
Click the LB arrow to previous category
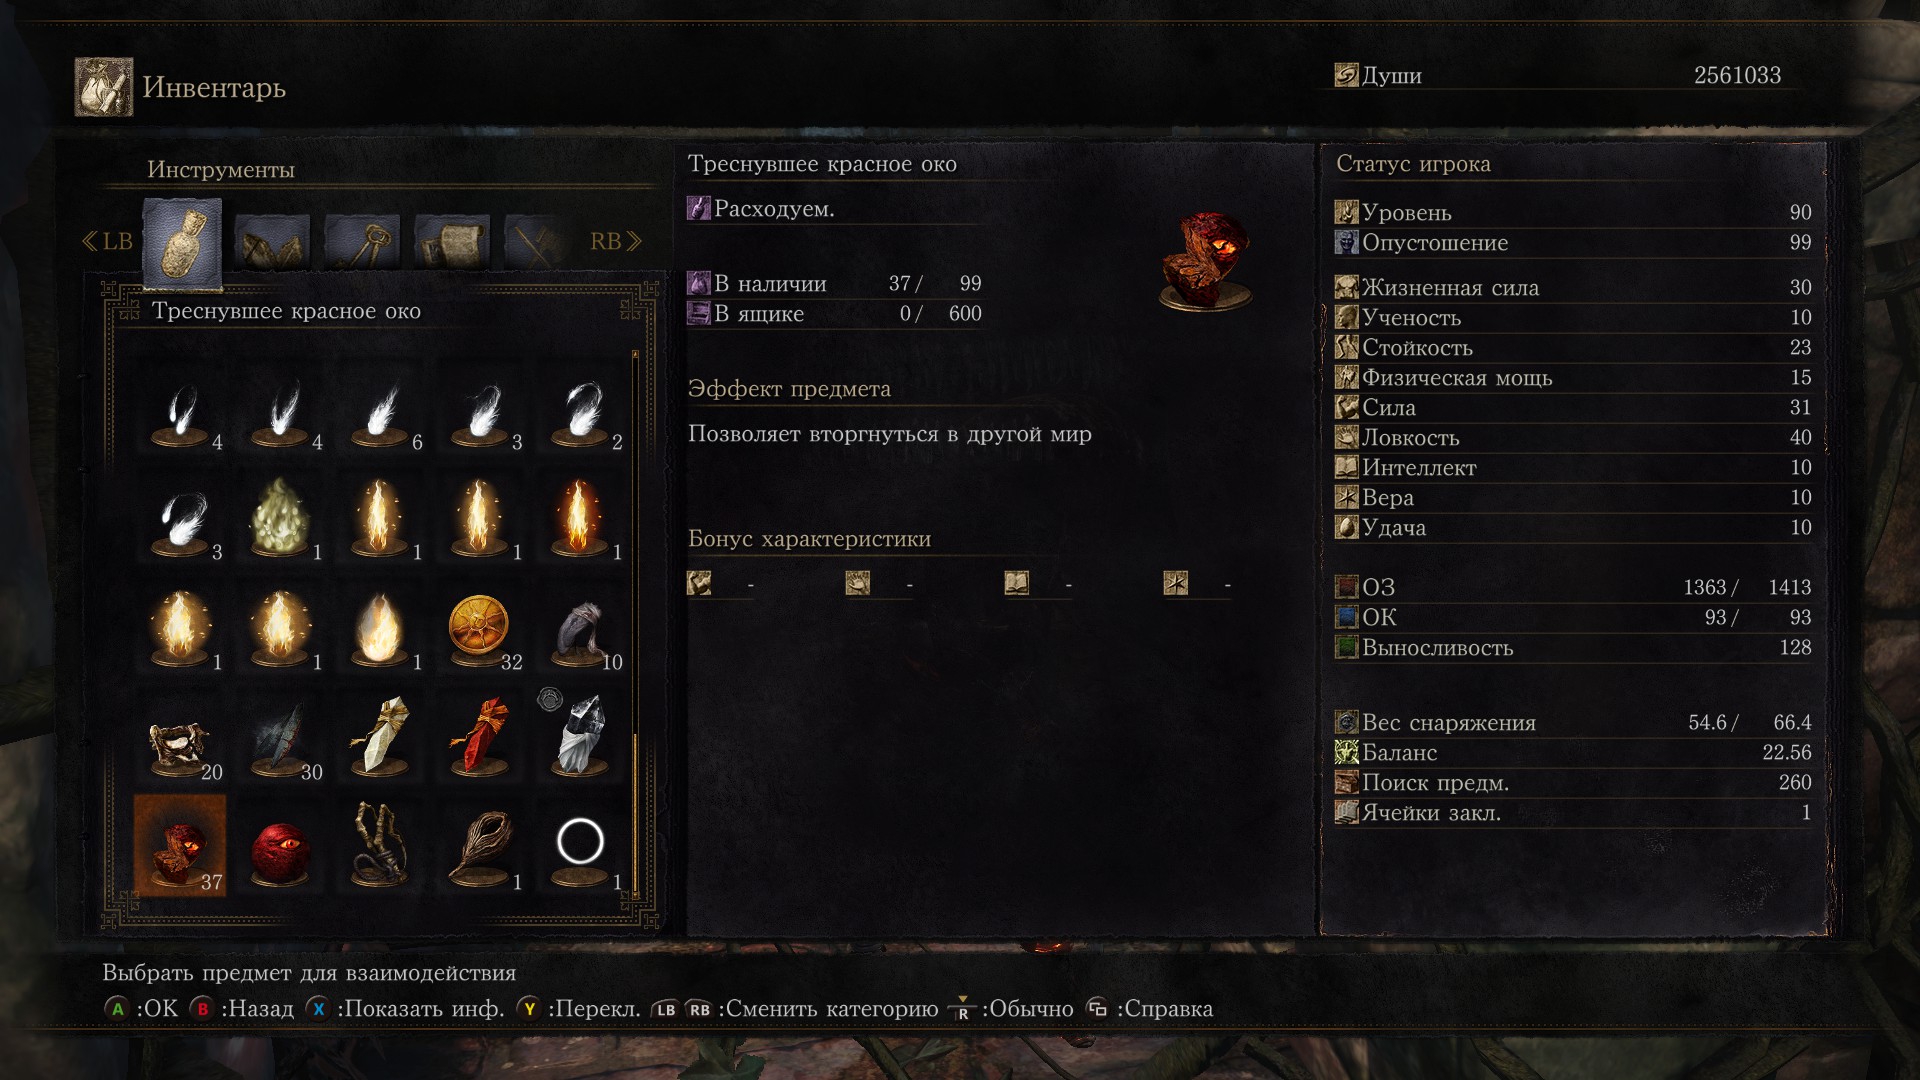(x=107, y=241)
